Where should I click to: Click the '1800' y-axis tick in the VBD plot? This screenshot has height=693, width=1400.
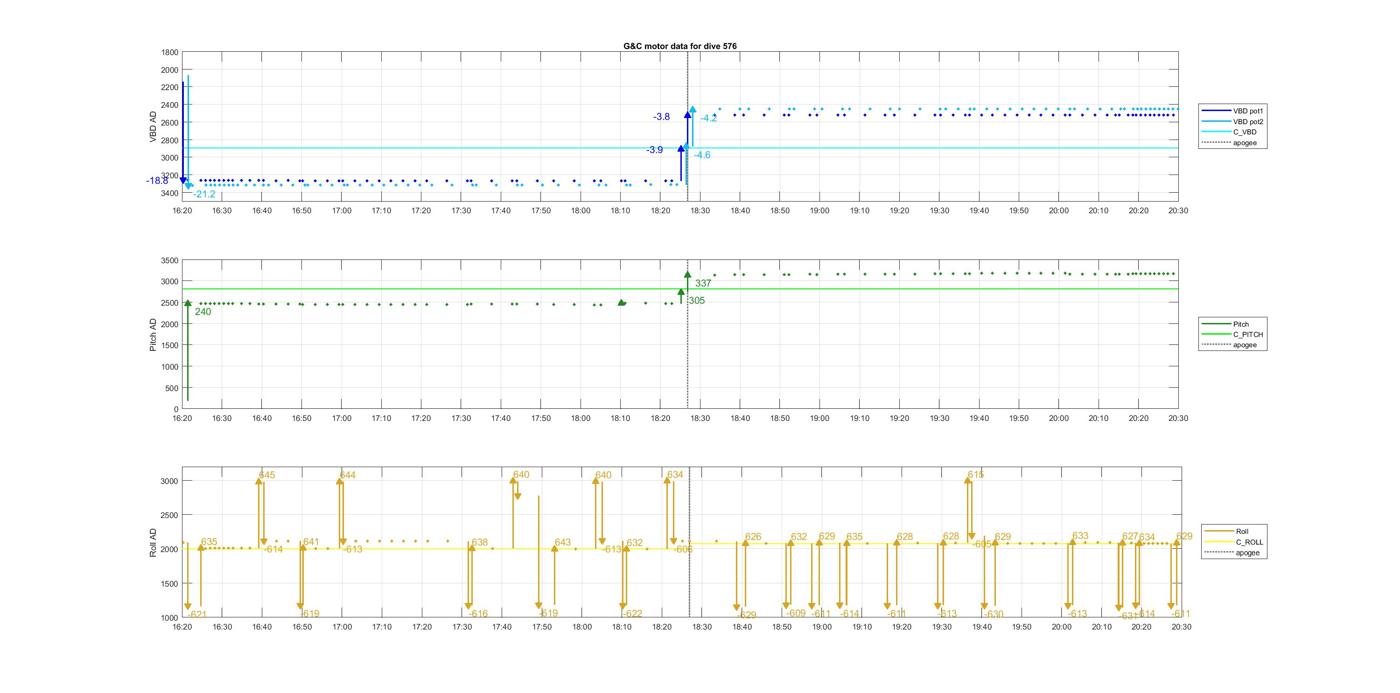pyautogui.click(x=170, y=53)
